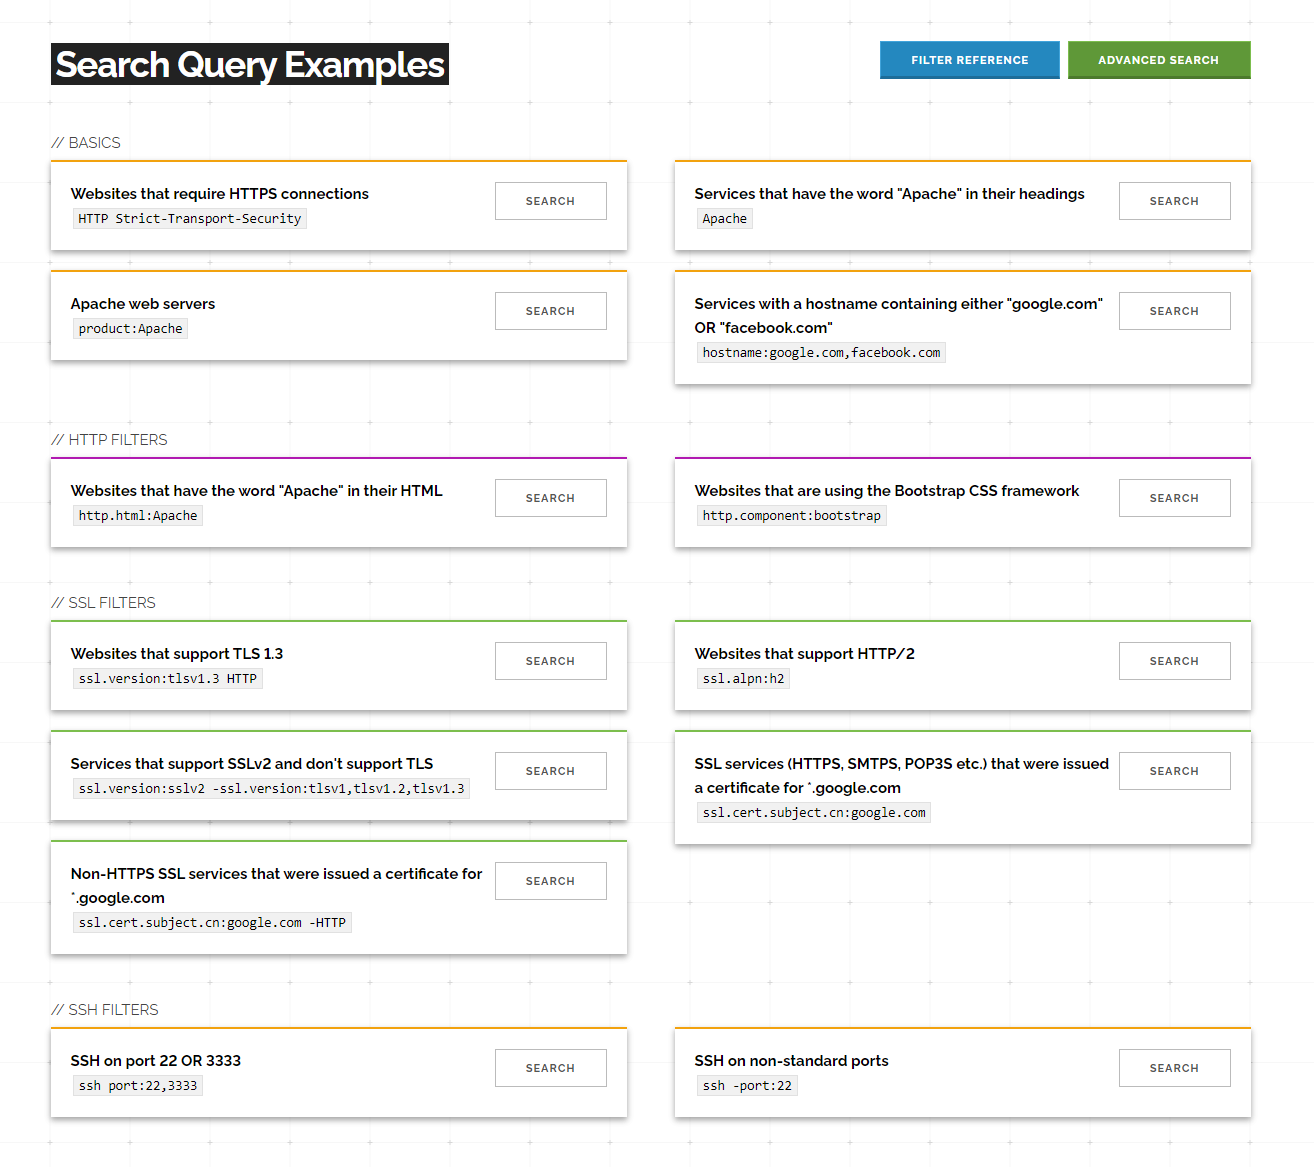This screenshot has height=1167, width=1314.
Task: Search non-HTTPS SSL services for google.com
Action: pyautogui.click(x=550, y=881)
